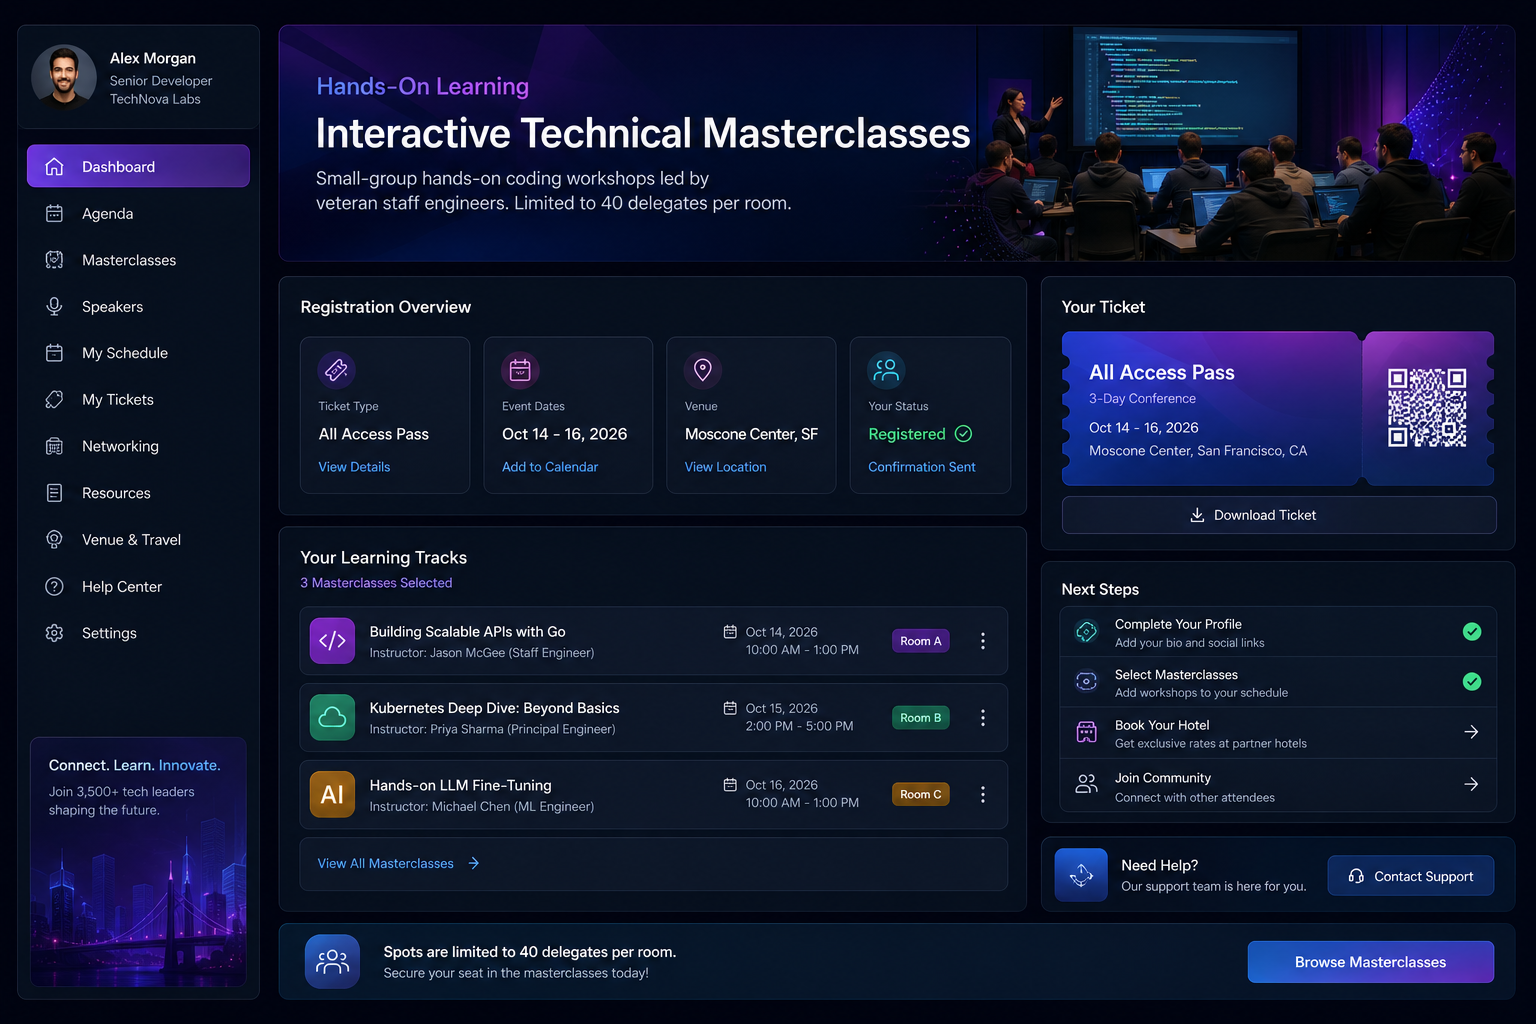Click the My Schedule calendar icon
1536x1024 pixels.
point(55,353)
